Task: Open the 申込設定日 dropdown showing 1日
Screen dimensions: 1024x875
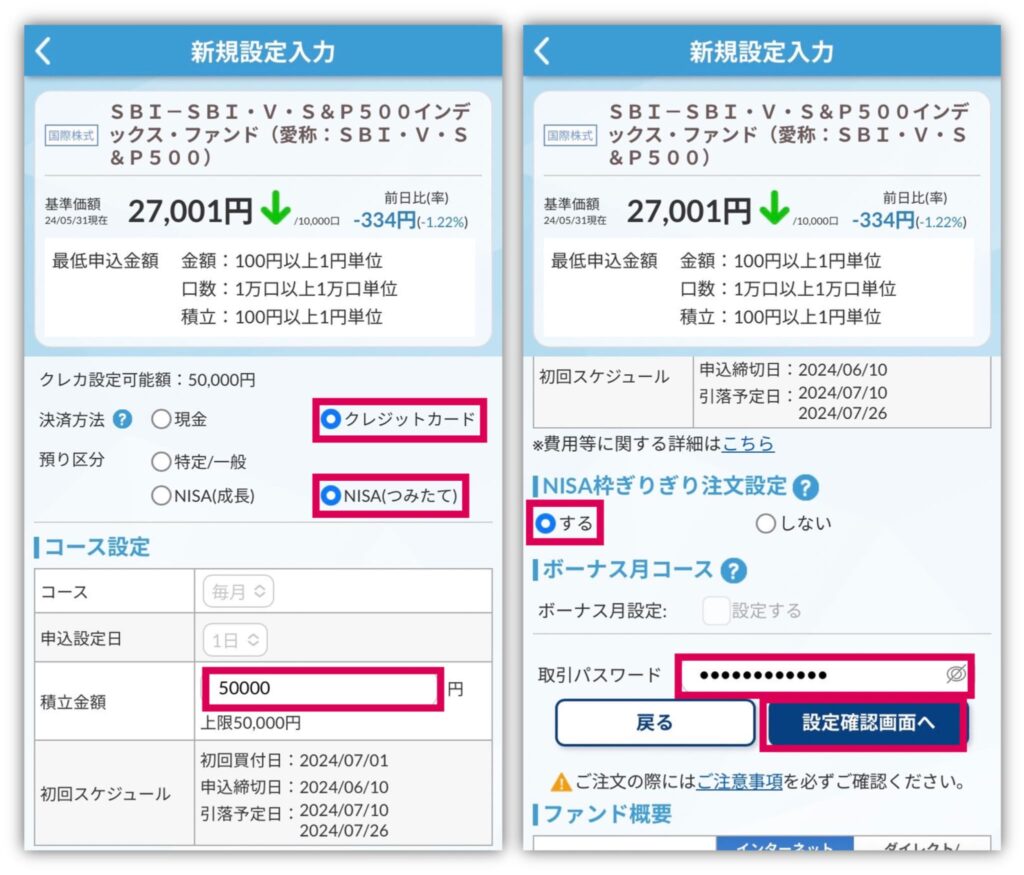Action: [234, 638]
